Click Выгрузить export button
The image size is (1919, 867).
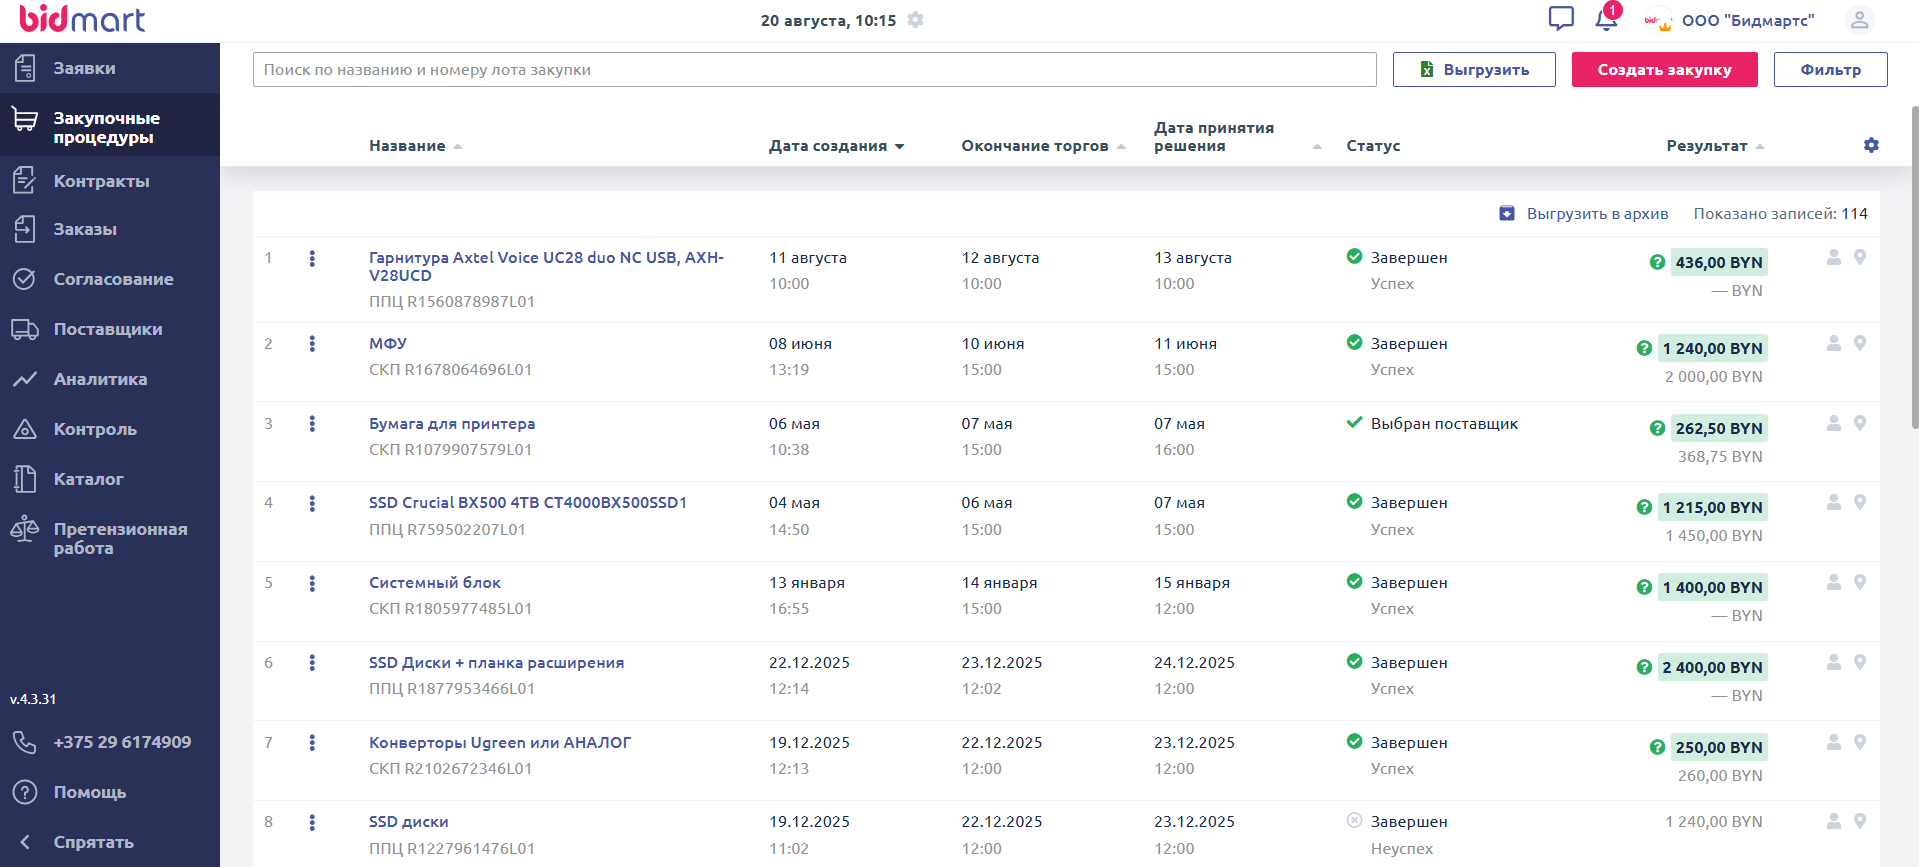pyautogui.click(x=1474, y=69)
